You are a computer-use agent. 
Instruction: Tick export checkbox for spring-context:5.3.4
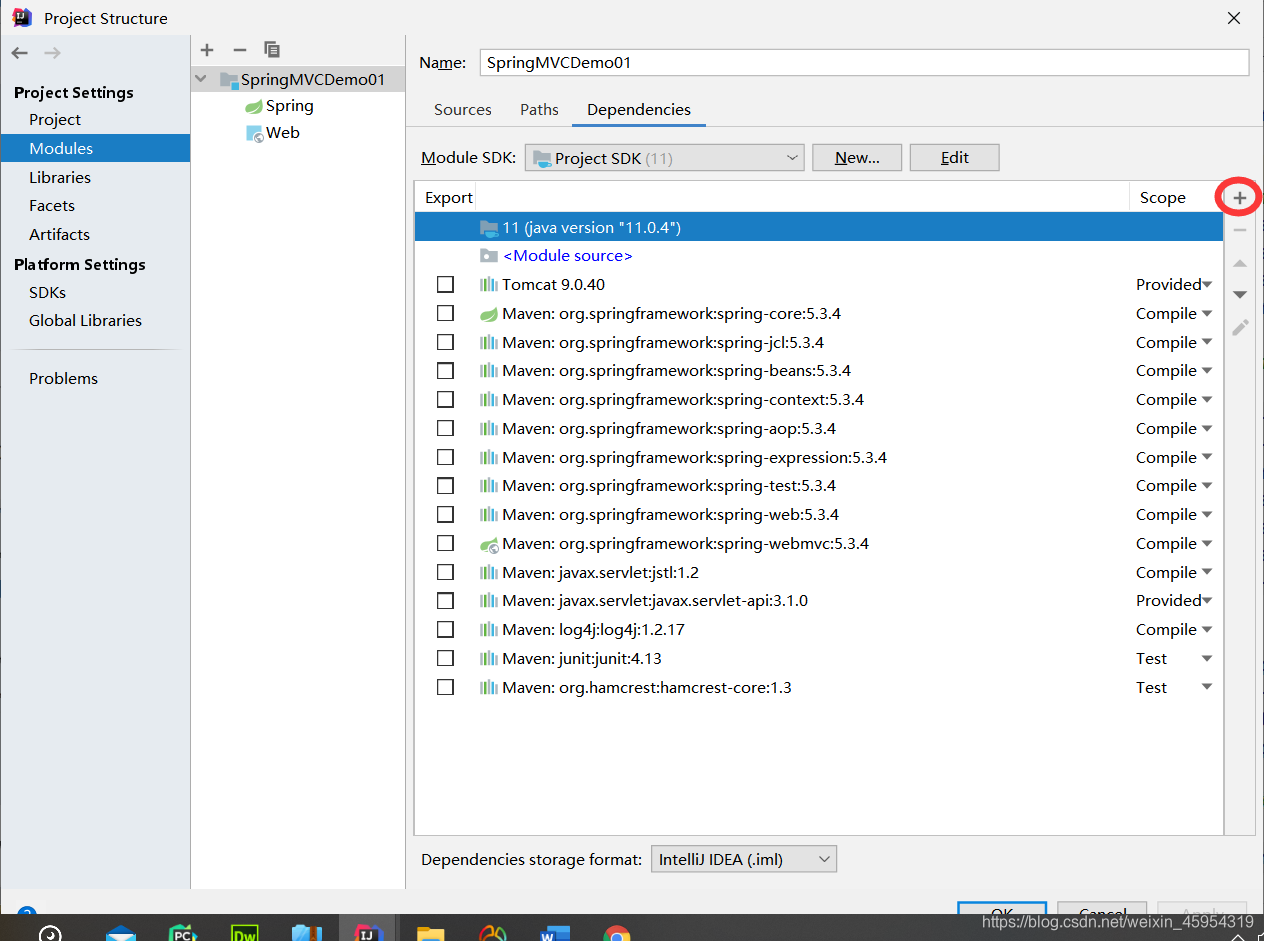tap(445, 400)
